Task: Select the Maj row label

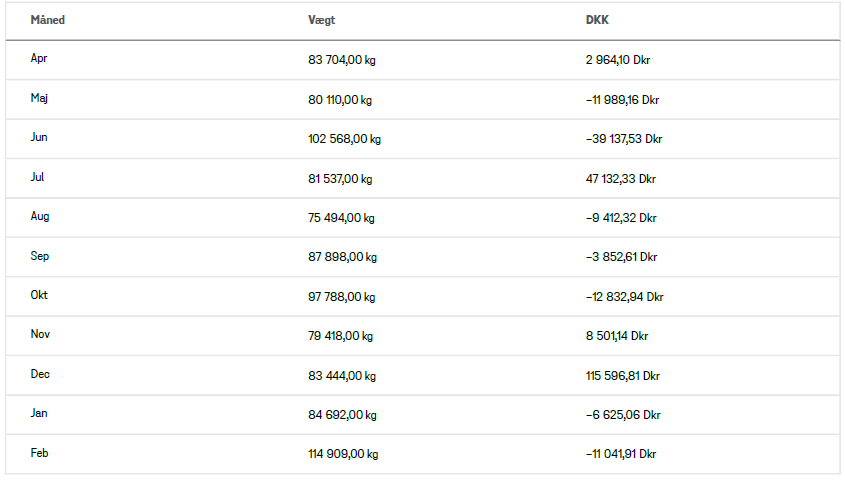Action: (39, 99)
